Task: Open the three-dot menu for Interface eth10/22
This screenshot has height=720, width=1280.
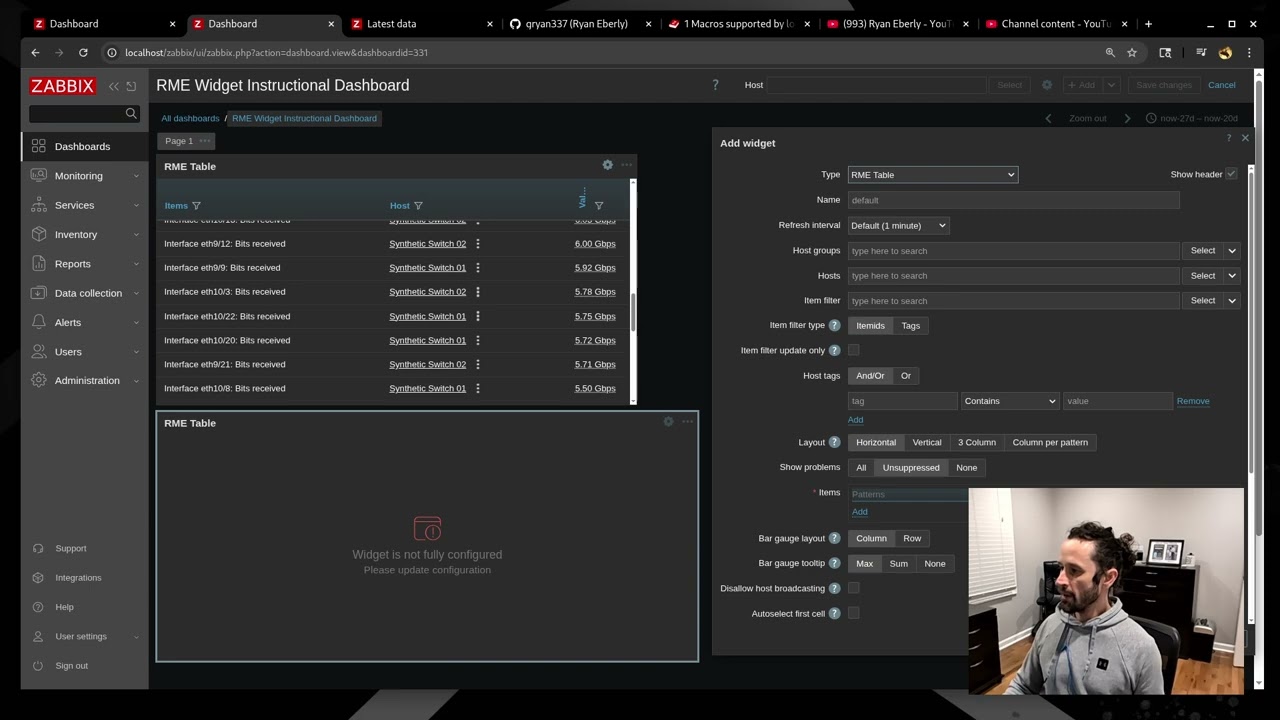Action: click(x=478, y=316)
